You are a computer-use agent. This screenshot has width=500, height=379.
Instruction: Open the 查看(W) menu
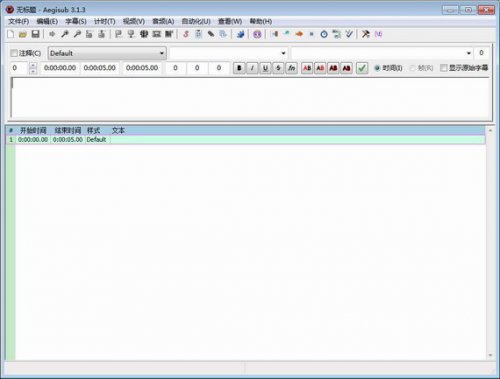[x=230, y=22]
